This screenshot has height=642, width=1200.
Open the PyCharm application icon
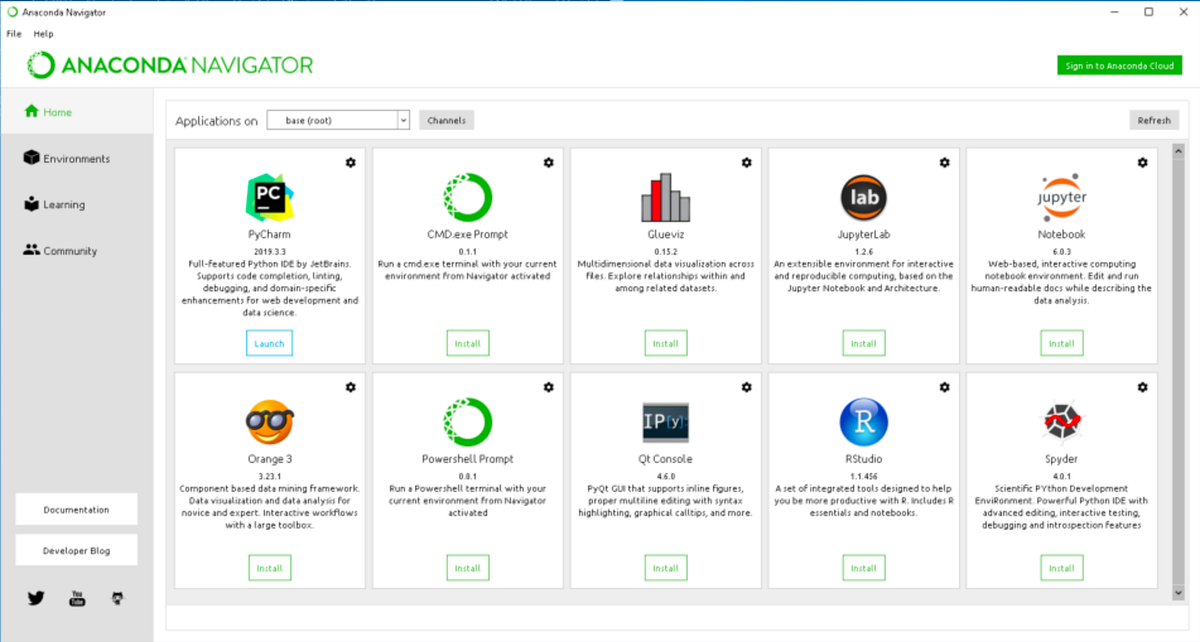[x=269, y=197]
